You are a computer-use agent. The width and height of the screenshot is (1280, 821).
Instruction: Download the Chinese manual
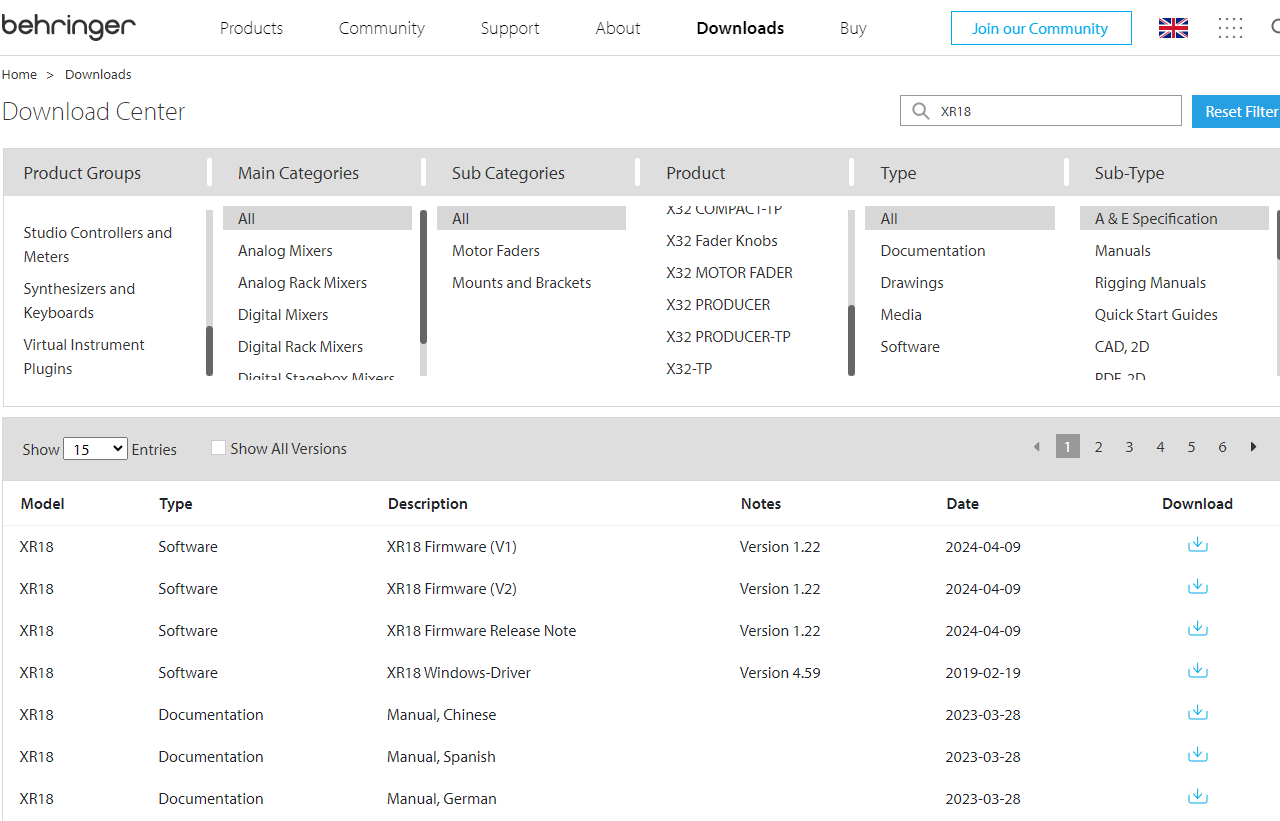[x=1197, y=713]
